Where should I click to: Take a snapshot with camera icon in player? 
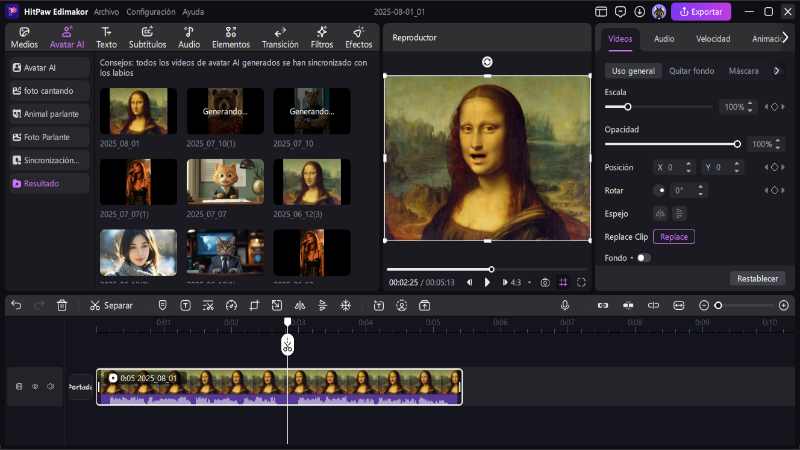tap(545, 282)
